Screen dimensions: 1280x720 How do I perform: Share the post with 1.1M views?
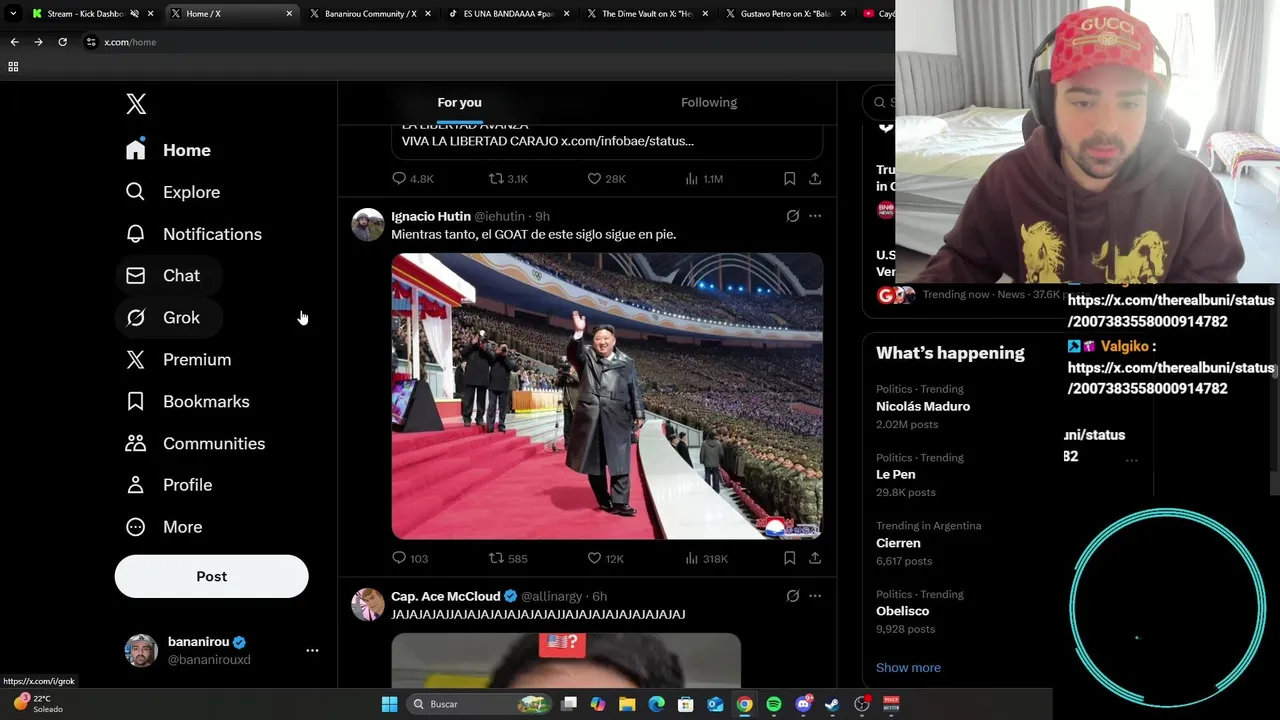815,178
